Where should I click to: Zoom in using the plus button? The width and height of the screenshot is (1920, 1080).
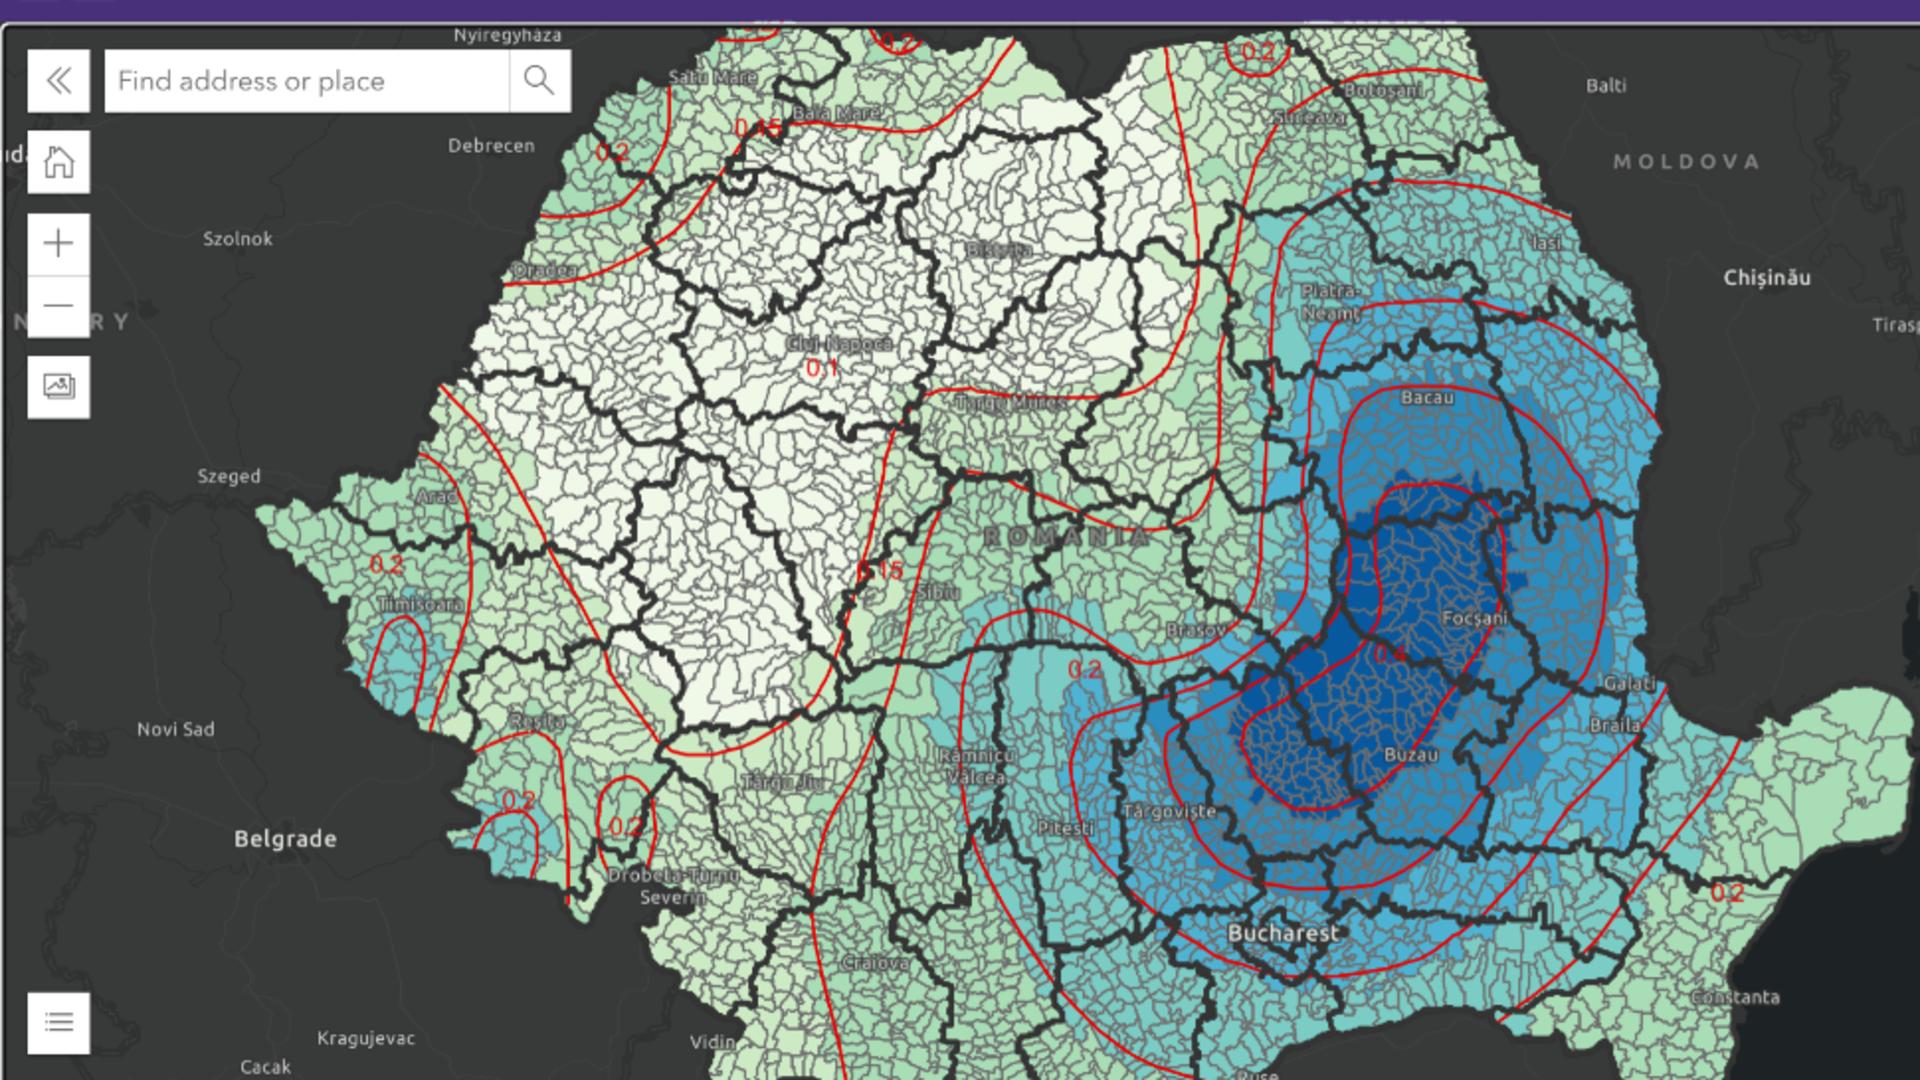pos(58,244)
